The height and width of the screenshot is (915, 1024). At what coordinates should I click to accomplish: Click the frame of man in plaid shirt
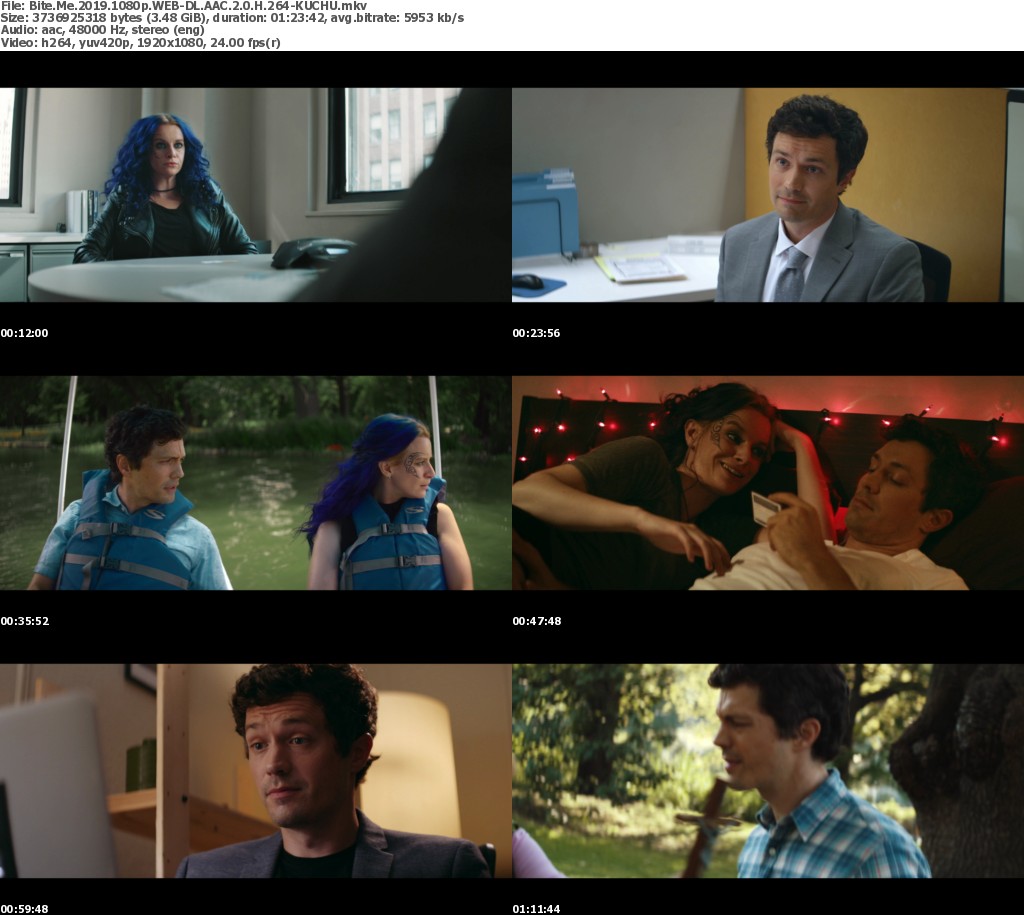(767, 771)
